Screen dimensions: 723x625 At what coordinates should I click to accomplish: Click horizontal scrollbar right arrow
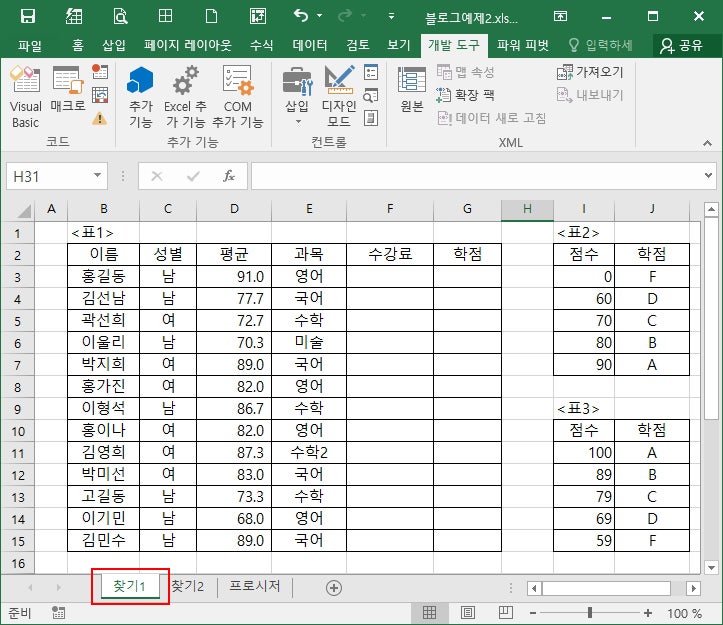coord(693,588)
